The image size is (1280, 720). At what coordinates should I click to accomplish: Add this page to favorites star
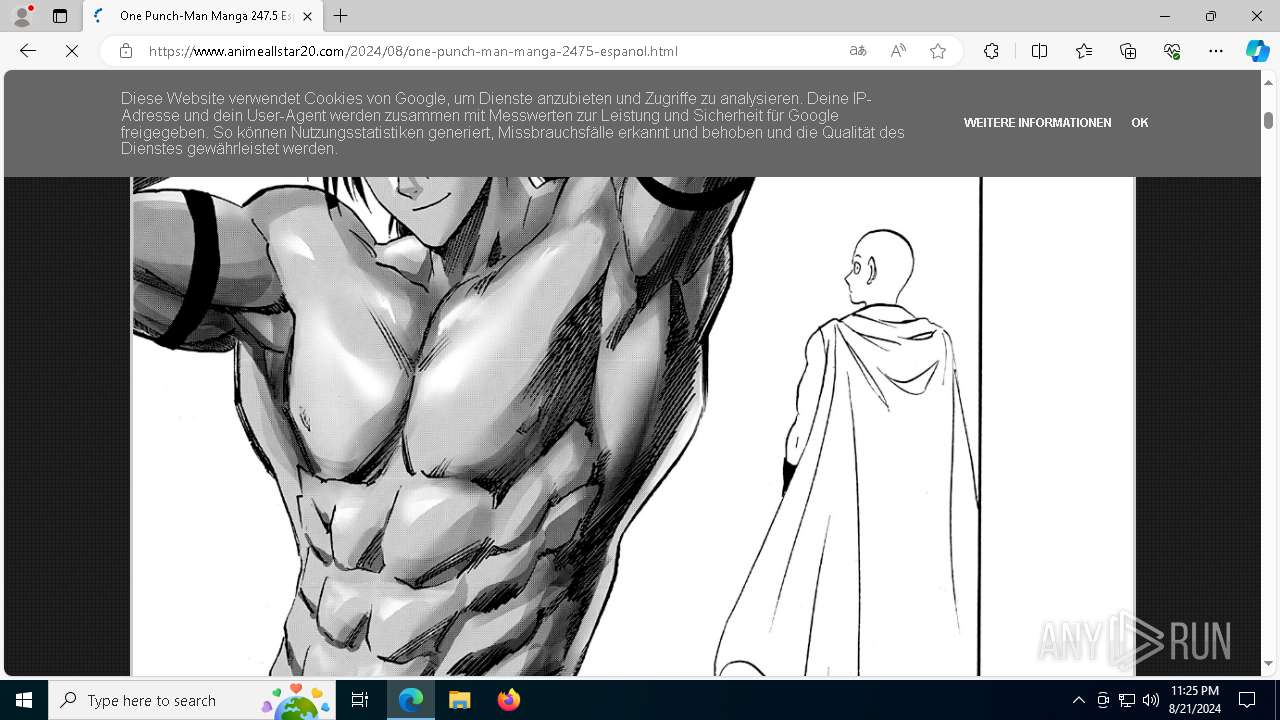pyautogui.click(x=938, y=51)
